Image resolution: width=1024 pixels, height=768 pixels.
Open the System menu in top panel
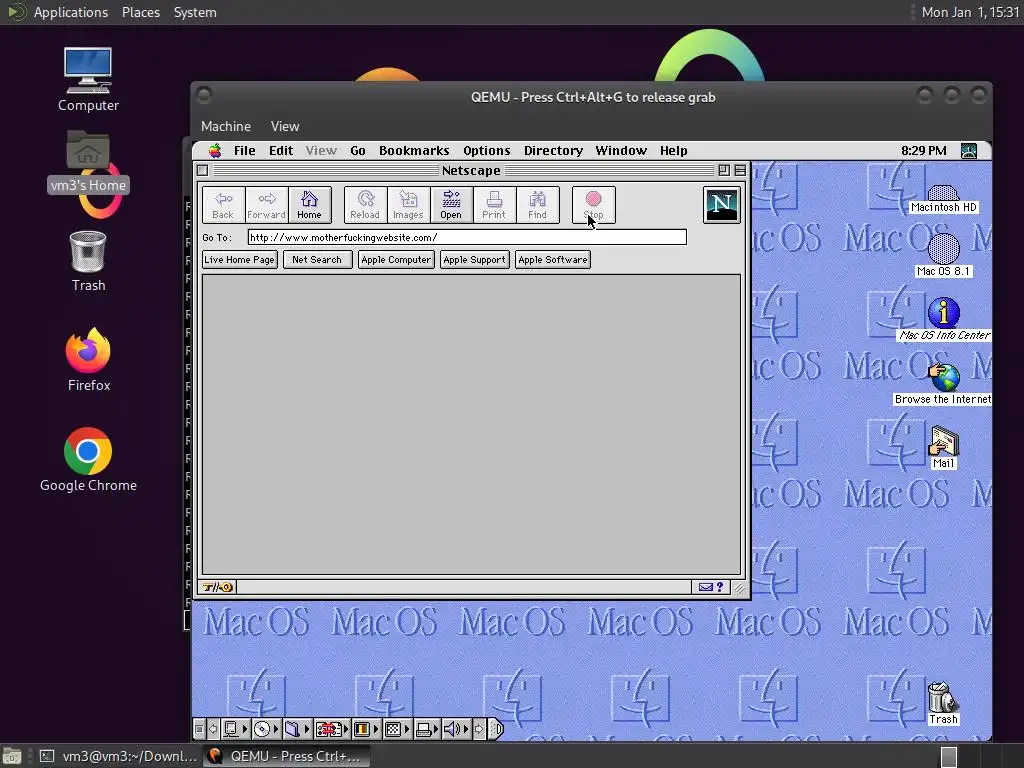[x=195, y=12]
